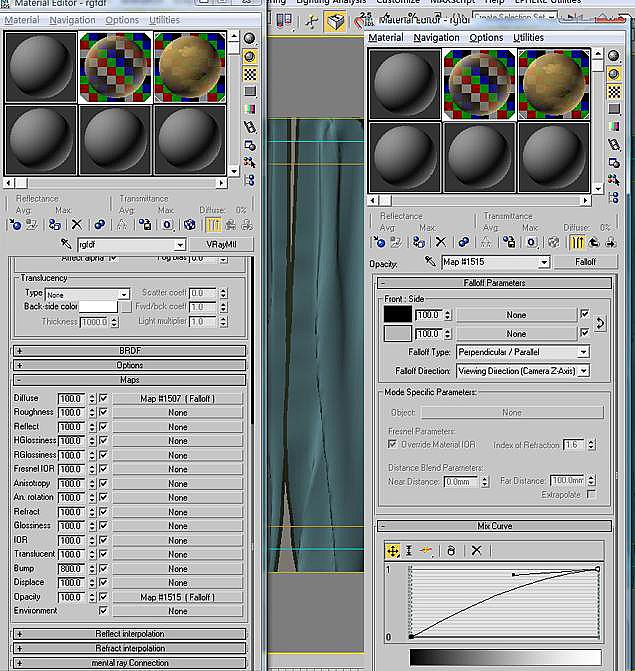The height and width of the screenshot is (671, 635).
Task: Uncheck the black Front color map checkbox
Action: 584,314
